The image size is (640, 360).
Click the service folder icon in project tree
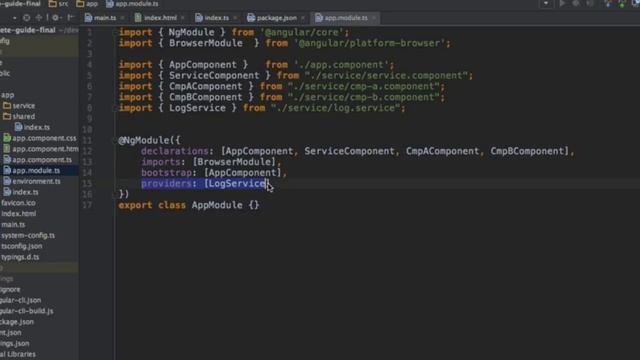tap(7, 105)
